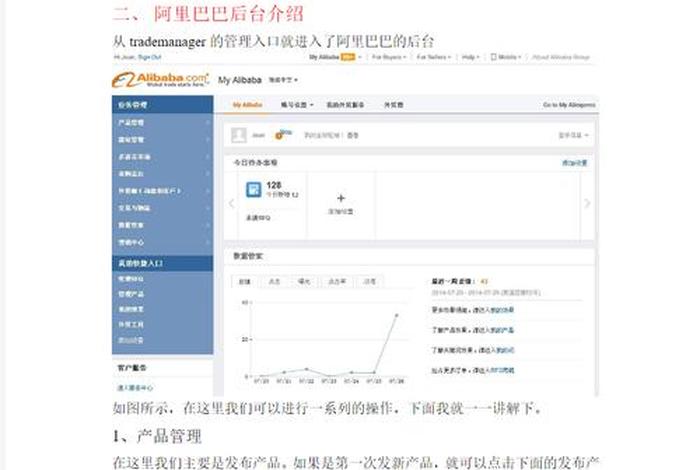The height and width of the screenshot is (470, 700).
Task: Click the plus icon to add a card
Action: pos(341,198)
